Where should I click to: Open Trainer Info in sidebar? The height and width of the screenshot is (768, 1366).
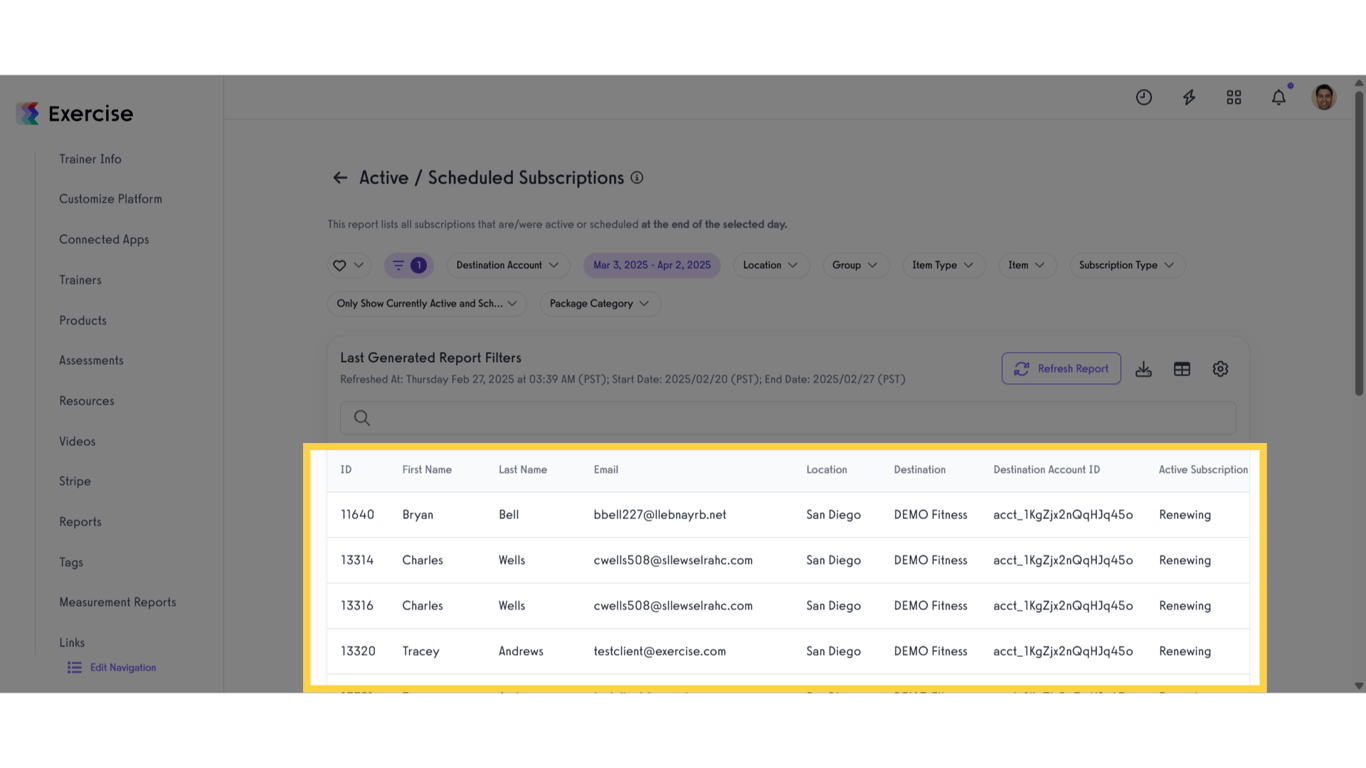click(90, 159)
